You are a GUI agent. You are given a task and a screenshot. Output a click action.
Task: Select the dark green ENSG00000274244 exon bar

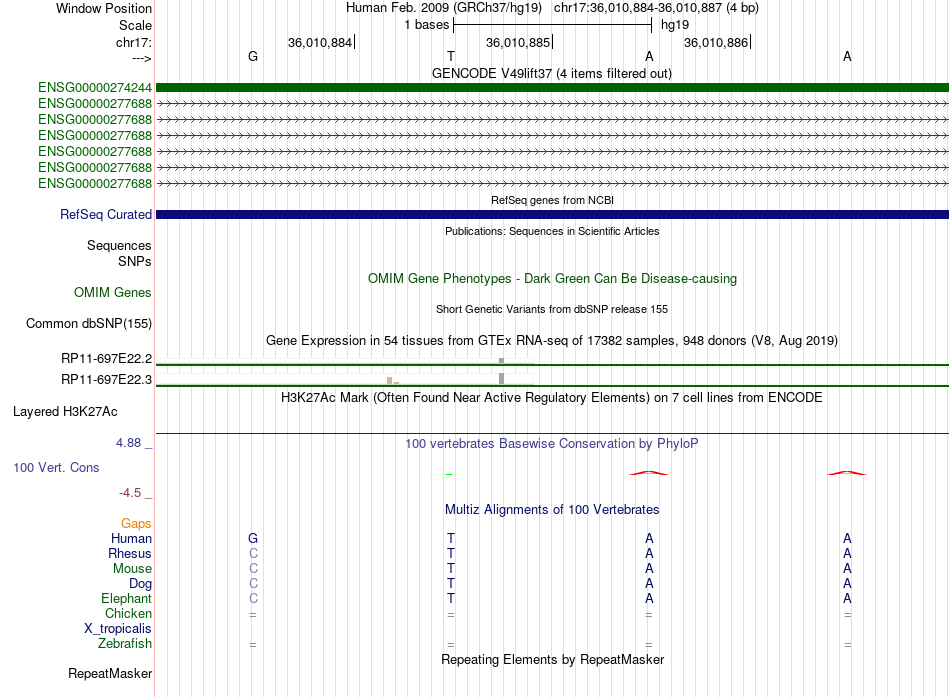pyautogui.click(x=552, y=88)
